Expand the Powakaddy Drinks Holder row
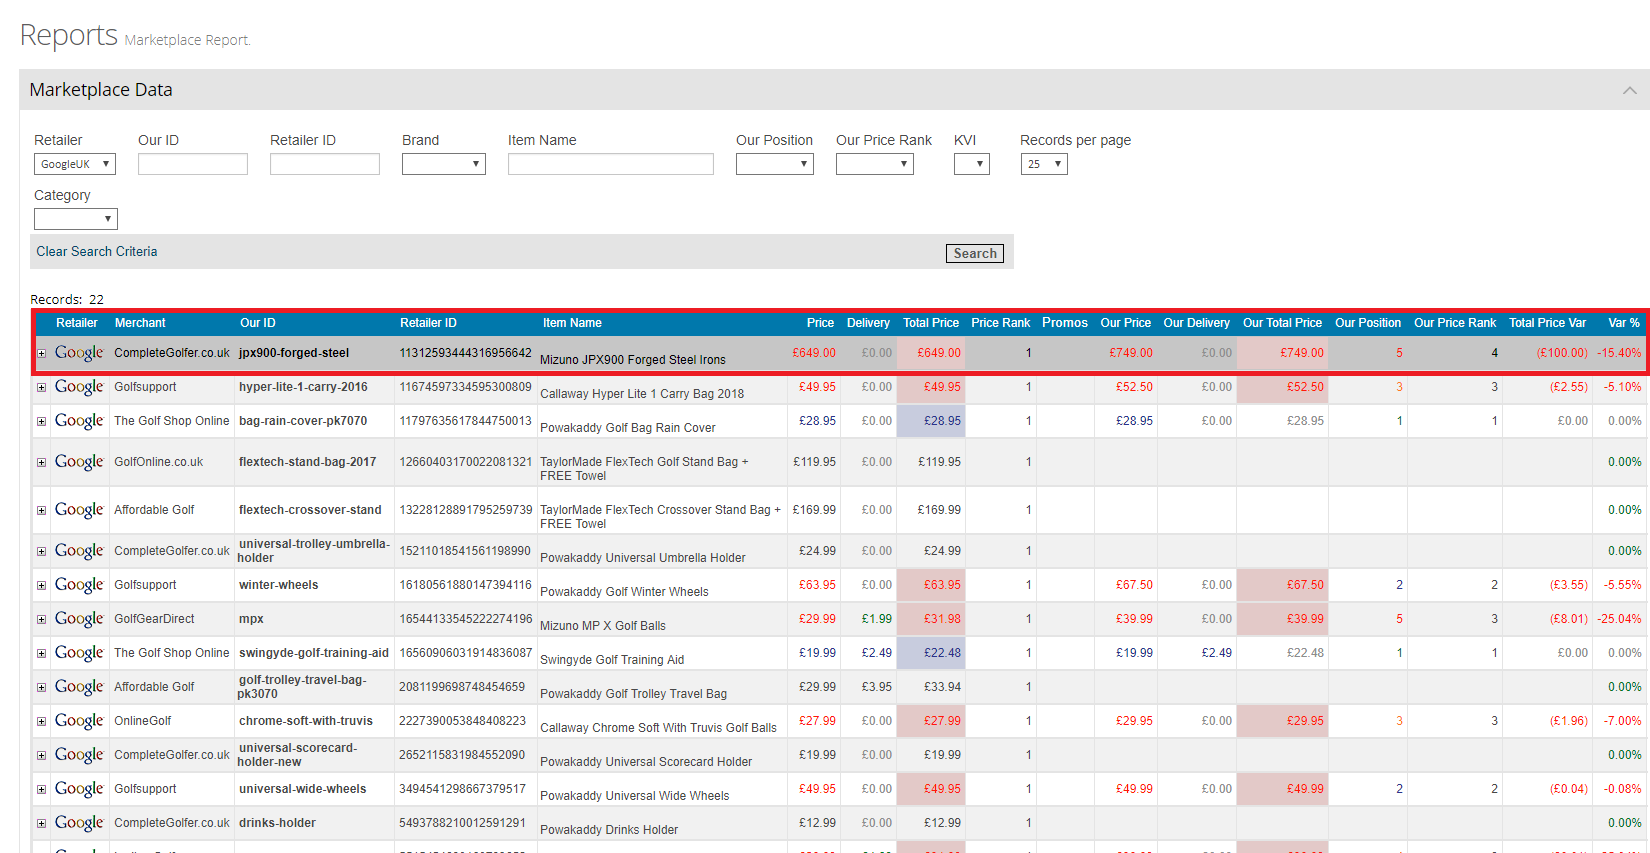The width and height of the screenshot is (1650, 853). [x=42, y=823]
